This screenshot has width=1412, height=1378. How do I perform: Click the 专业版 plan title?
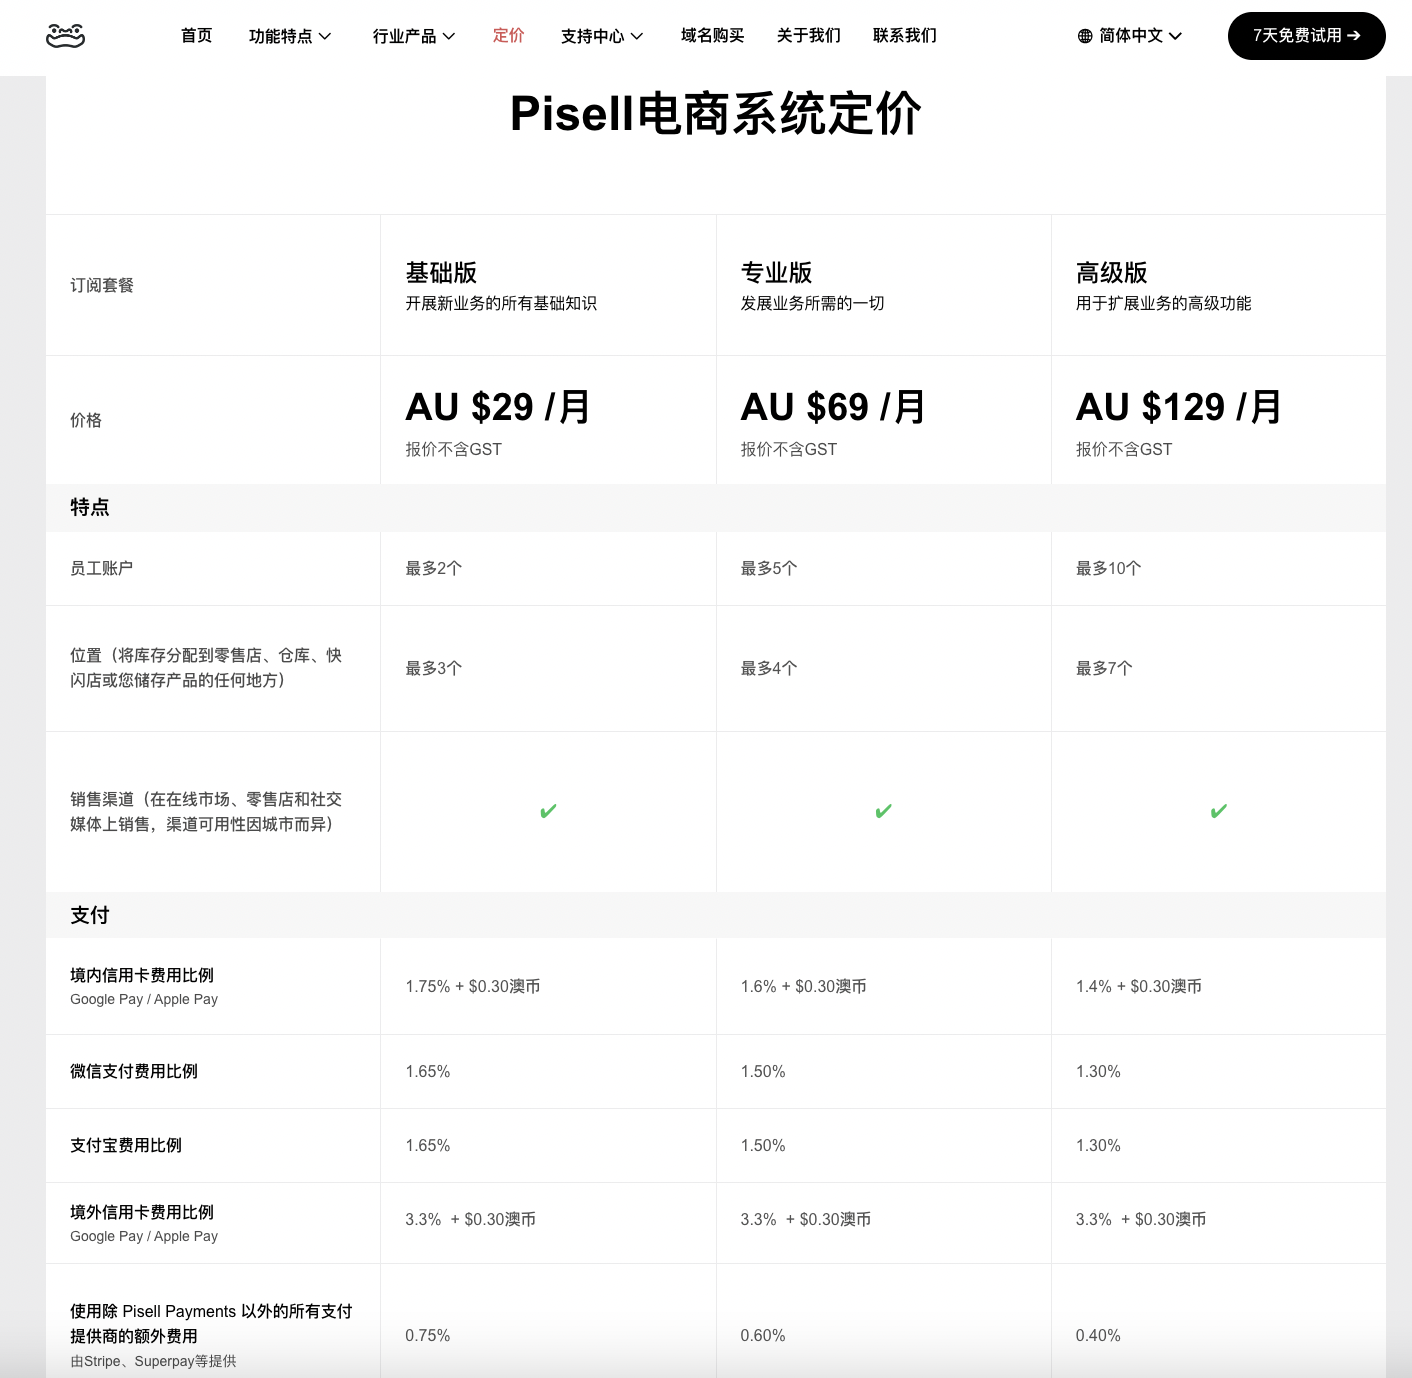(x=776, y=273)
